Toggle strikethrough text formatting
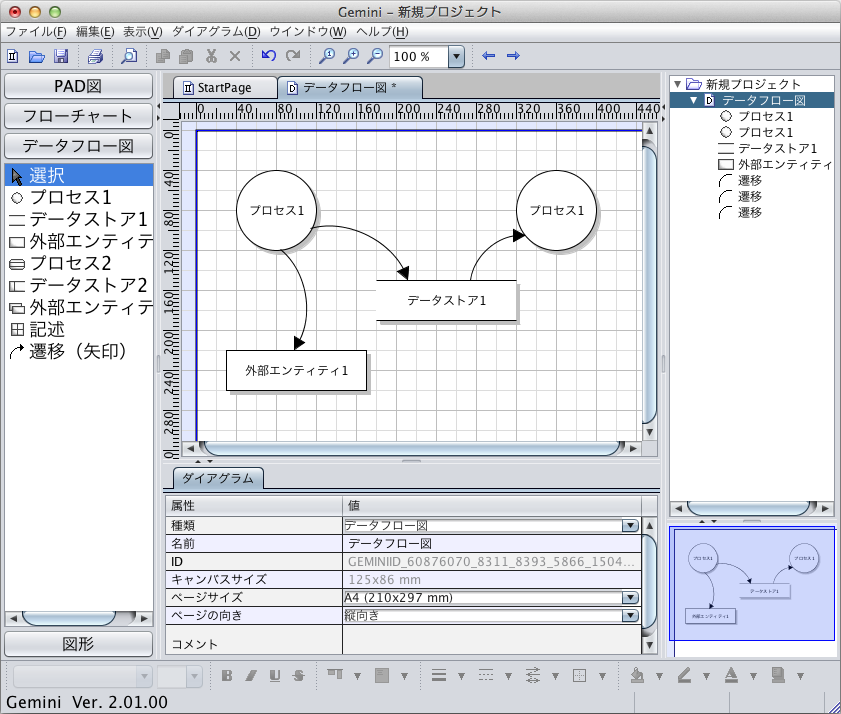841x714 pixels. pos(299,676)
